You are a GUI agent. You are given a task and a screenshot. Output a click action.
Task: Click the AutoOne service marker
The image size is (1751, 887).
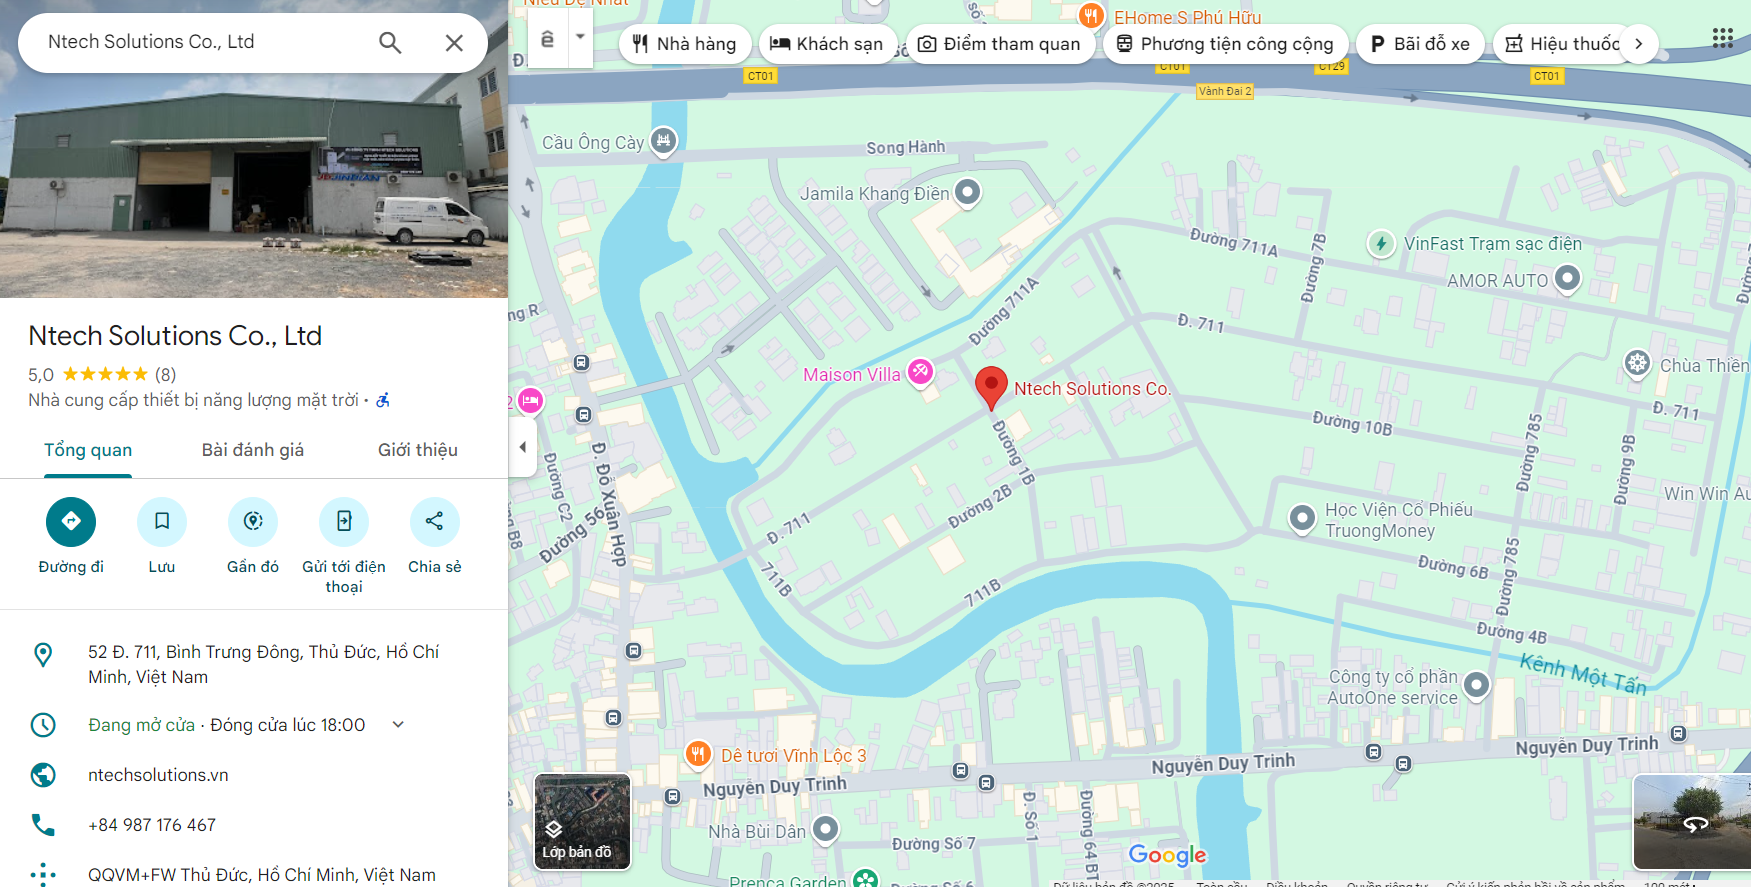tap(1477, 685)
